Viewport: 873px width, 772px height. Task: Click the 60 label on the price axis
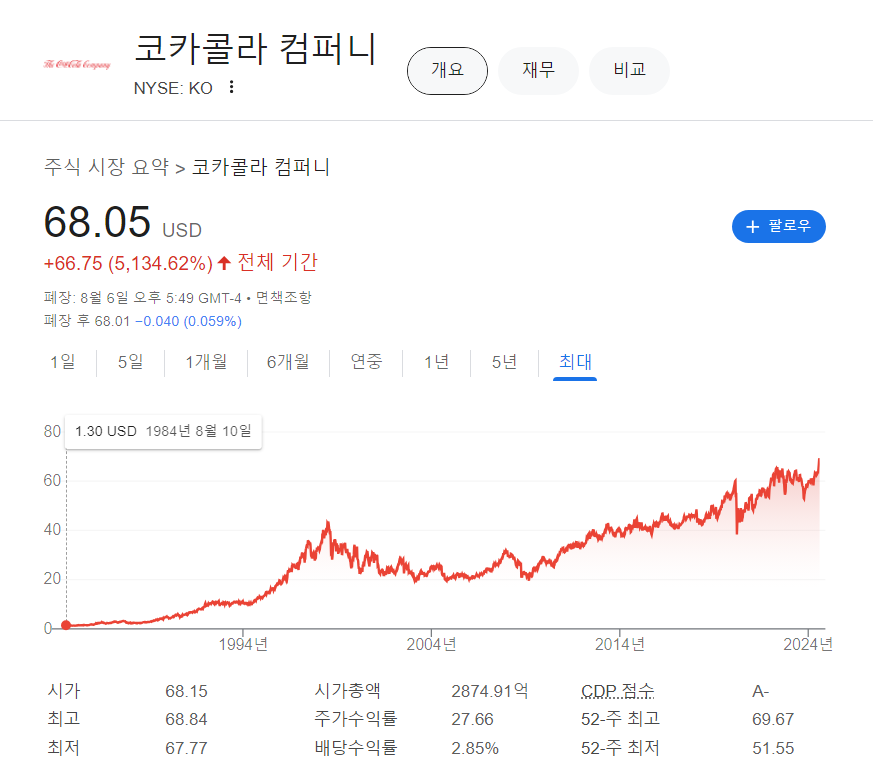click(x=52, y=480)
